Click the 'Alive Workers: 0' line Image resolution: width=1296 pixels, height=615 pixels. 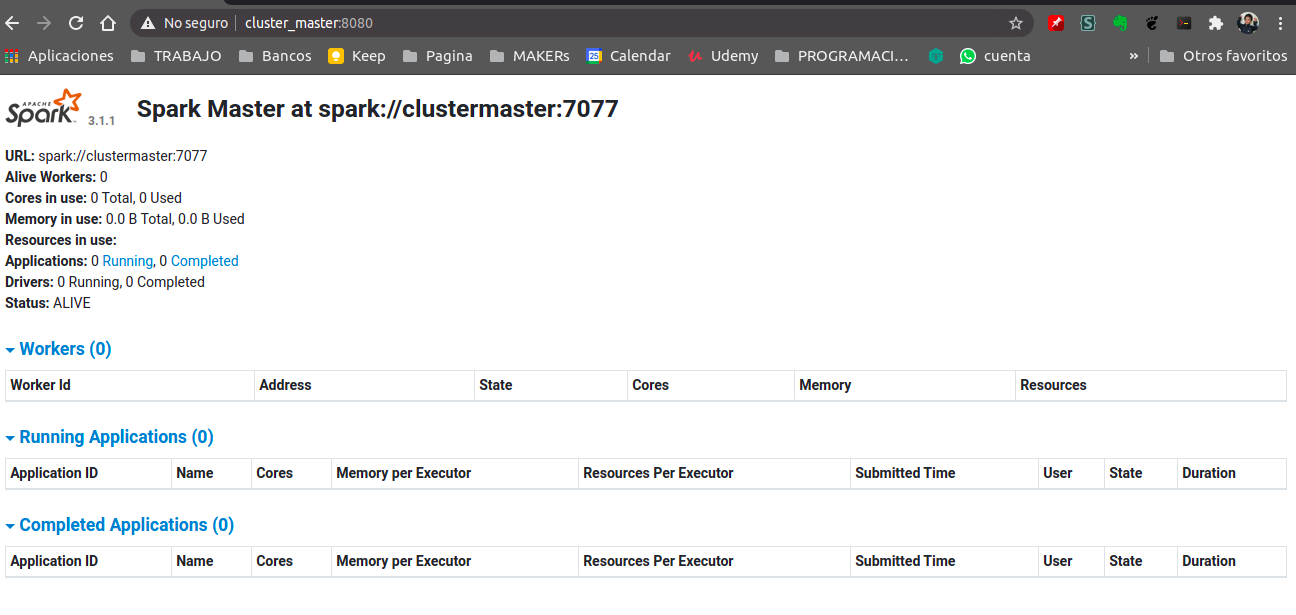tap(56, 177)
